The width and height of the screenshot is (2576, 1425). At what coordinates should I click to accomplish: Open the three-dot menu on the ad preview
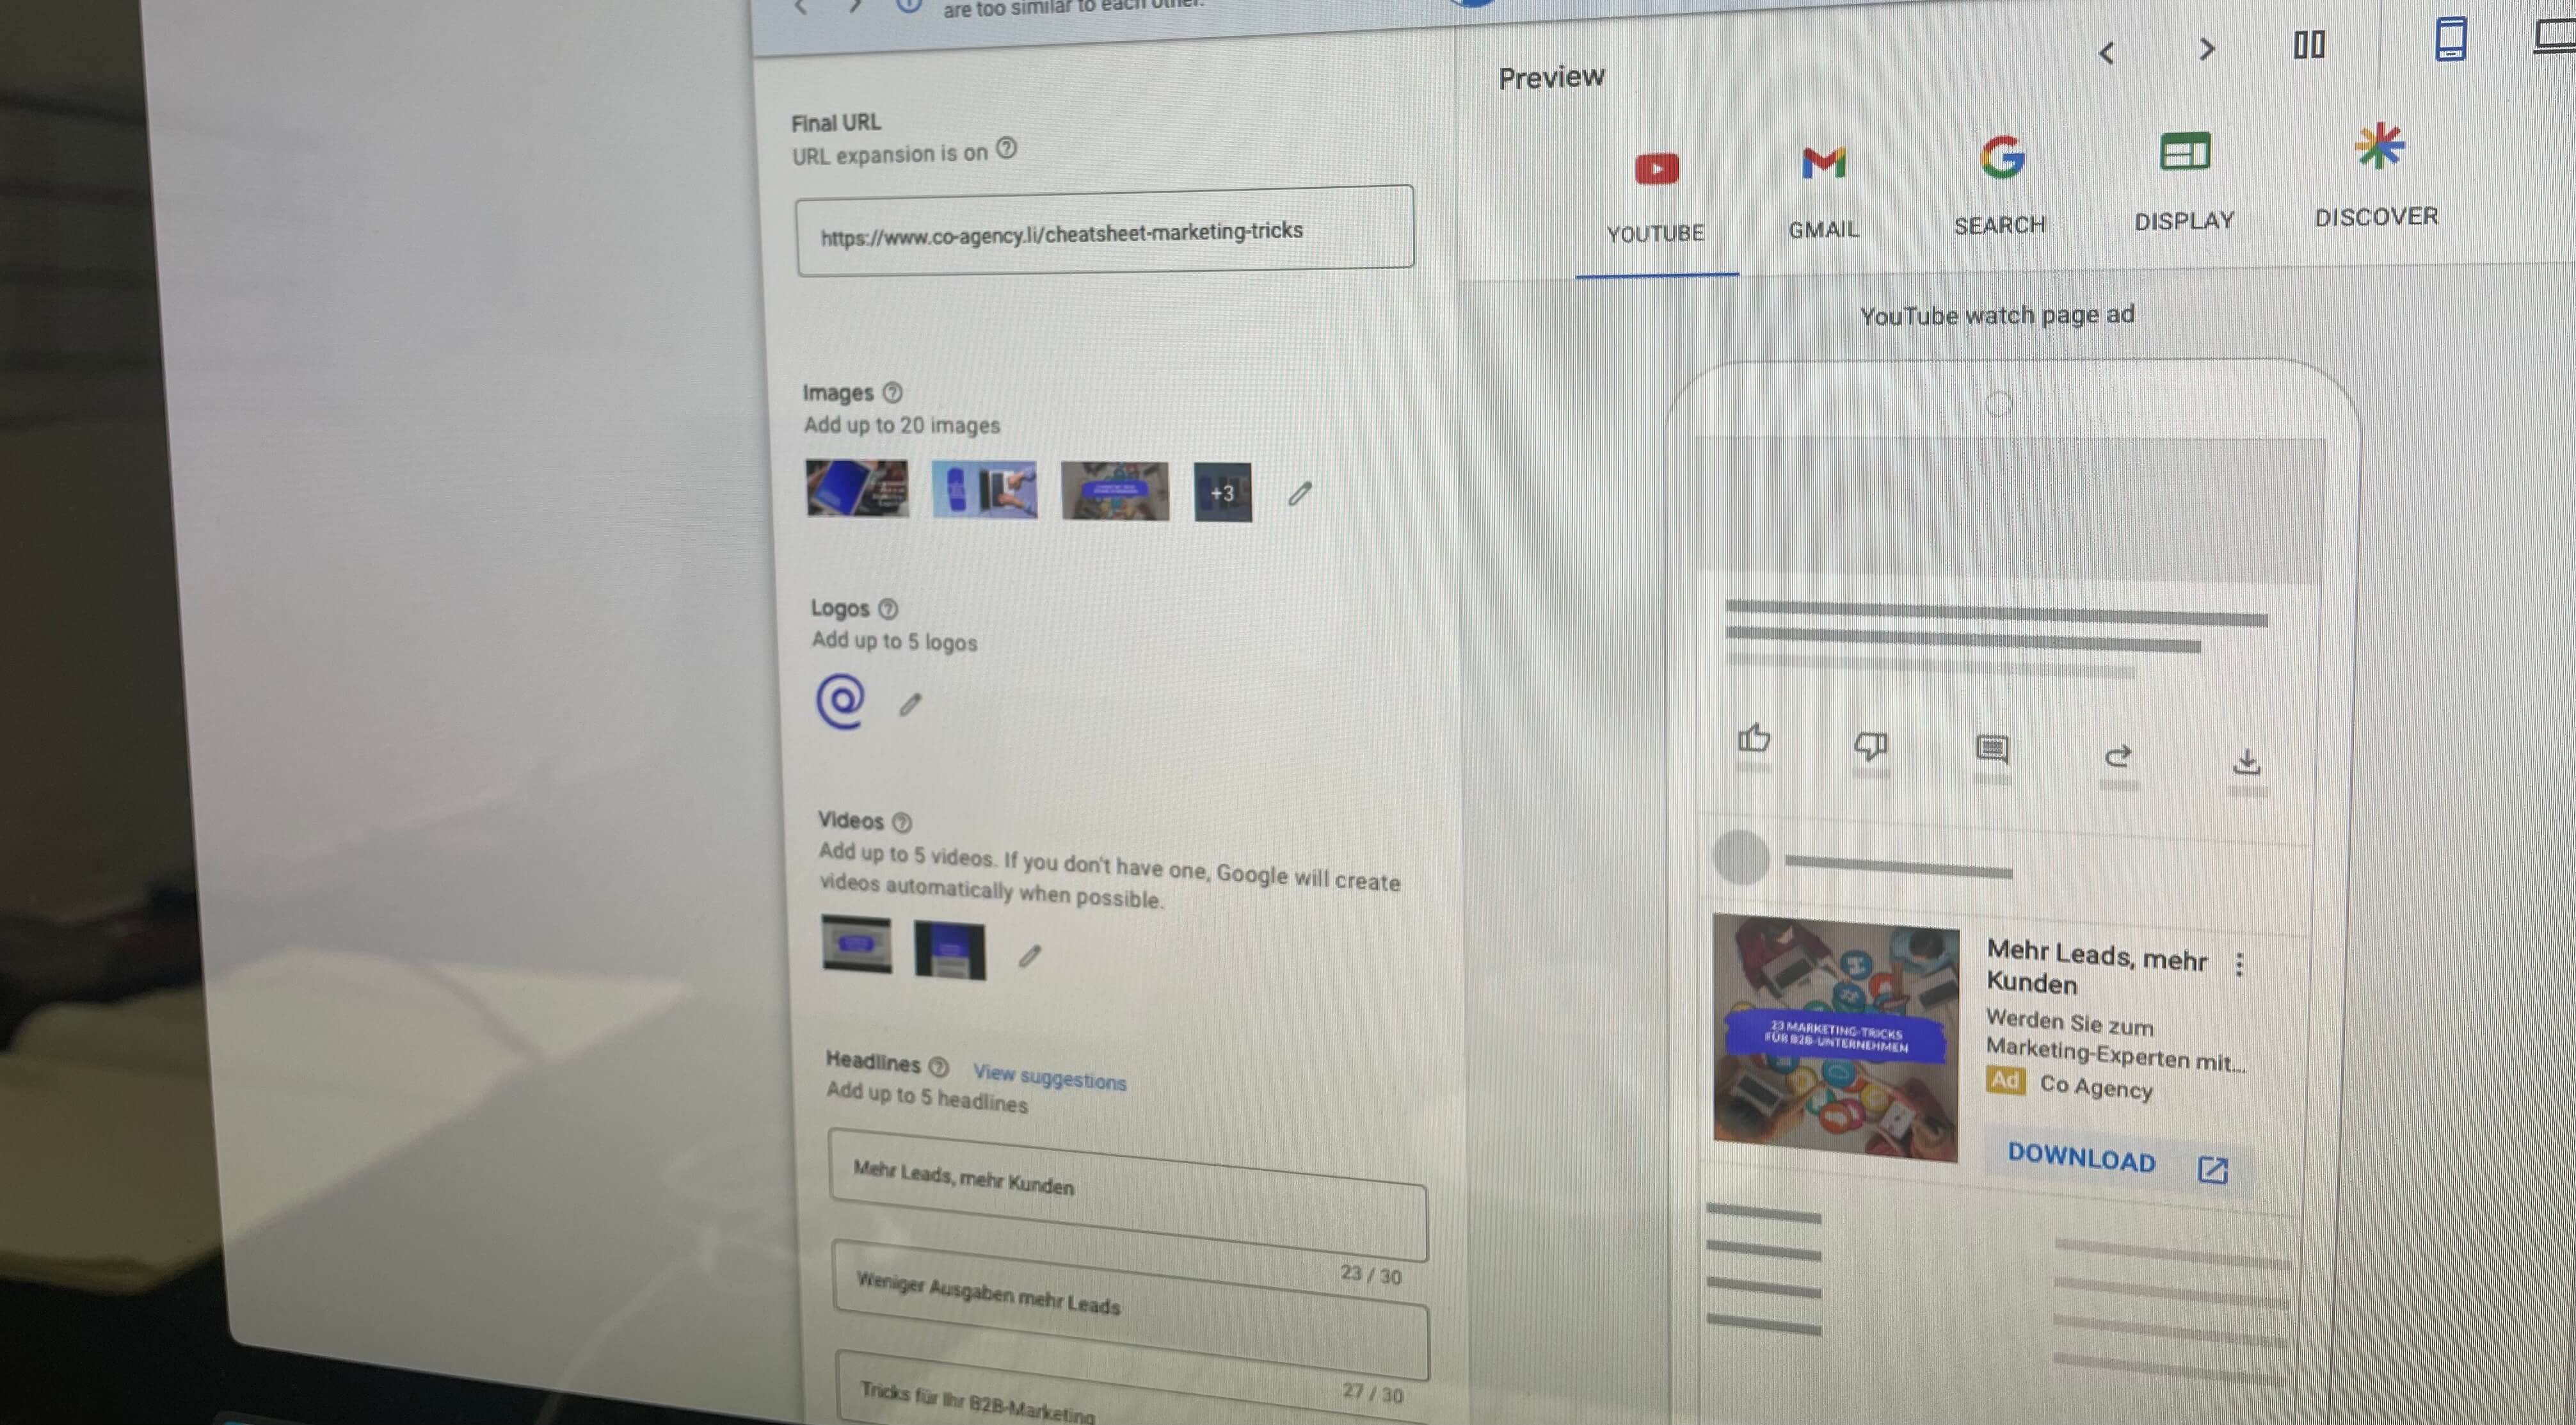(2240, 964)
